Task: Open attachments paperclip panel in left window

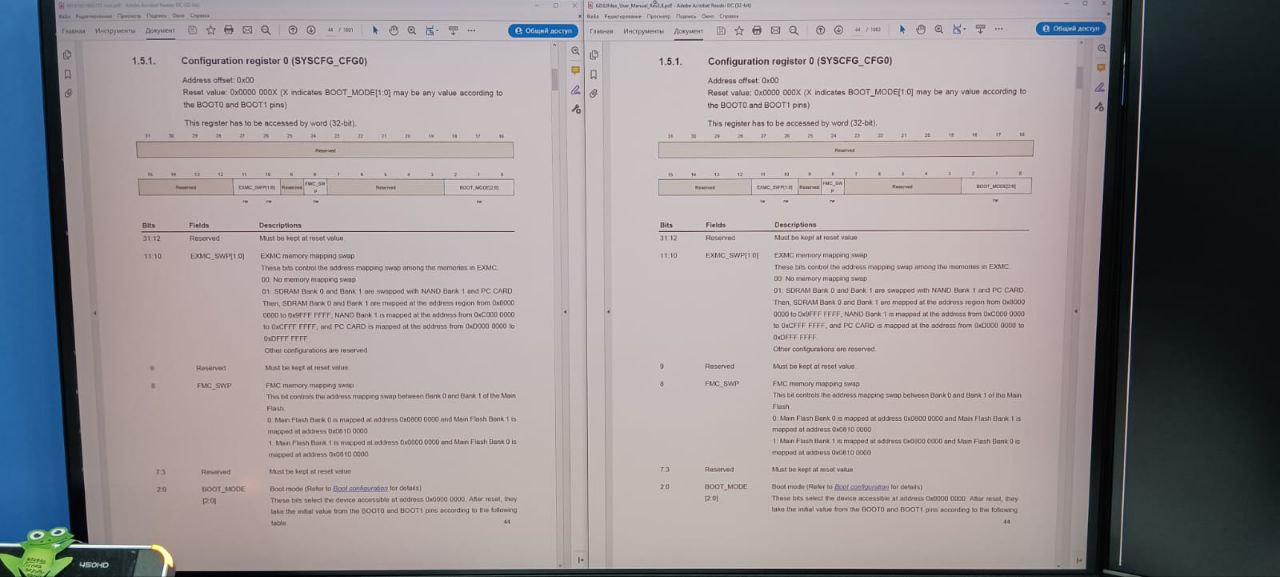Action: (x=67, y=93)
